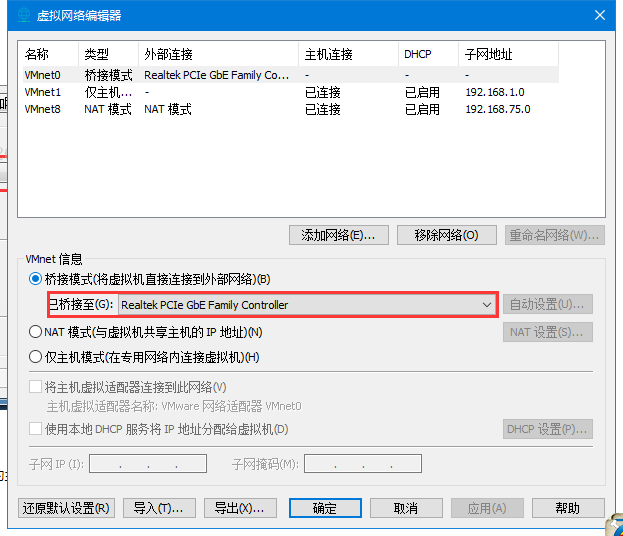Click the 自动设置(U)... button
623x536 pixels.
point(548,304)
